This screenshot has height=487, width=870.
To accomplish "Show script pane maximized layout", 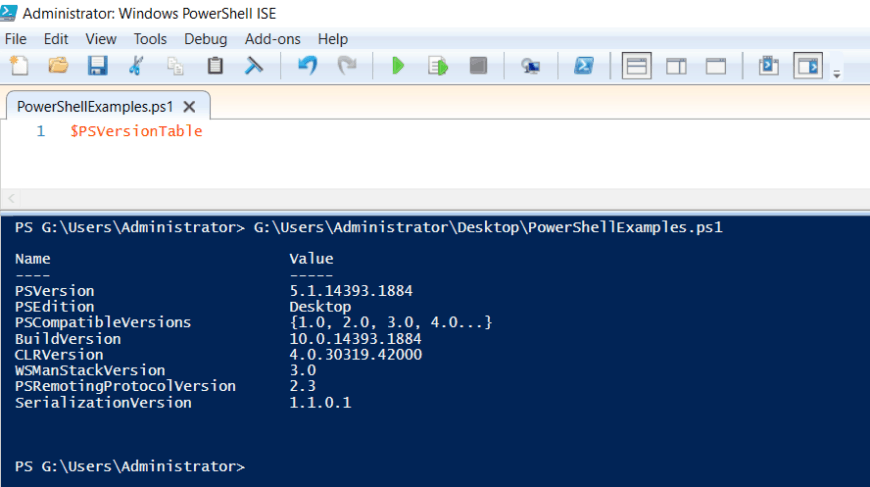I will click(716, 67).
